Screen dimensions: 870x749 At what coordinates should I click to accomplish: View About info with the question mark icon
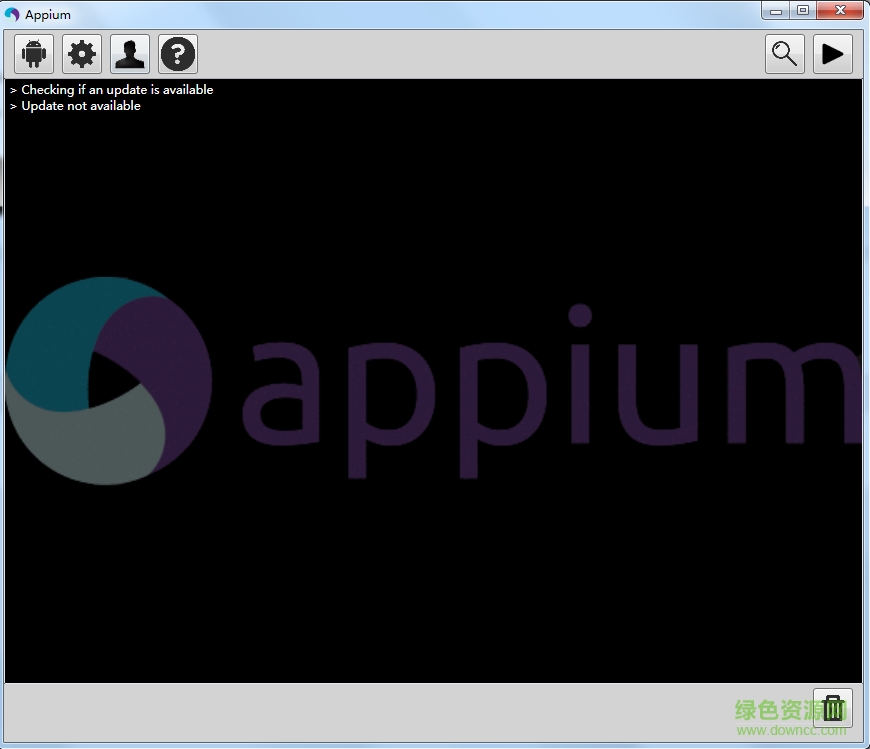[x=177, y=54]
